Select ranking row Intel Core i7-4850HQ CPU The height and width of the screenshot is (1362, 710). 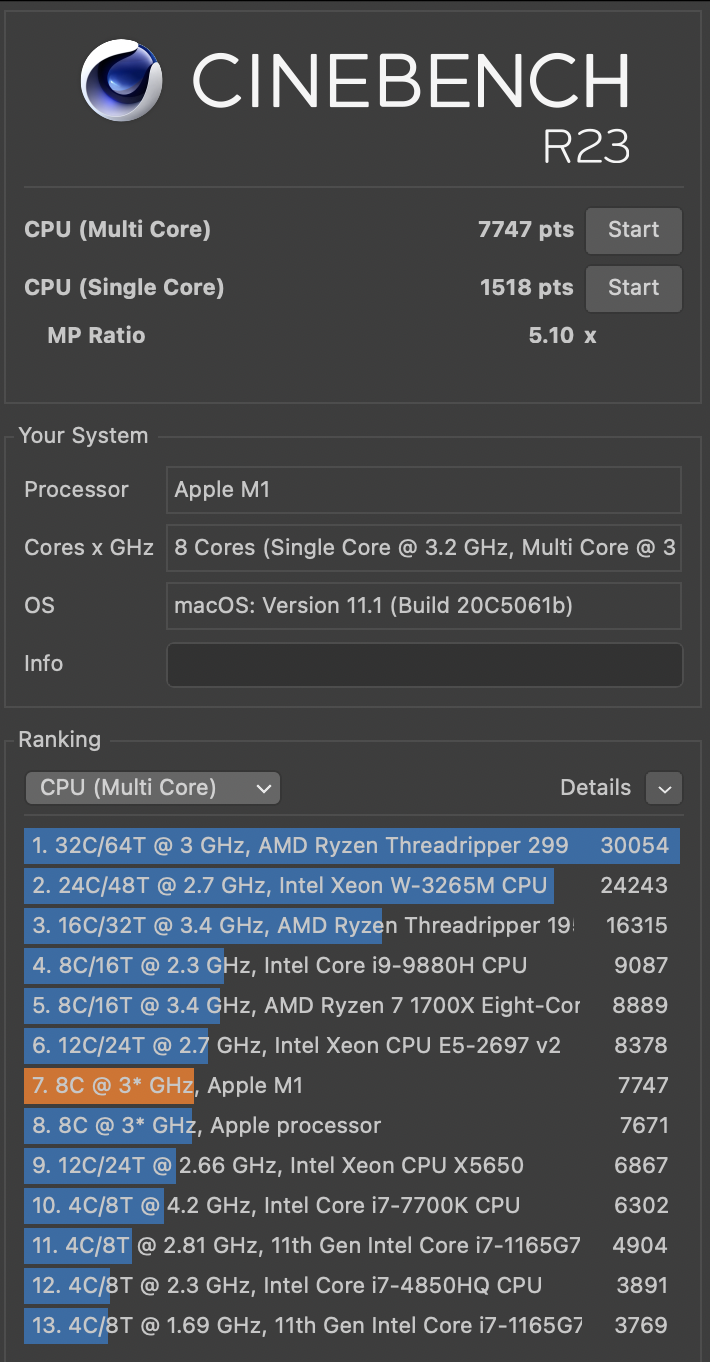coord(352,1286)
